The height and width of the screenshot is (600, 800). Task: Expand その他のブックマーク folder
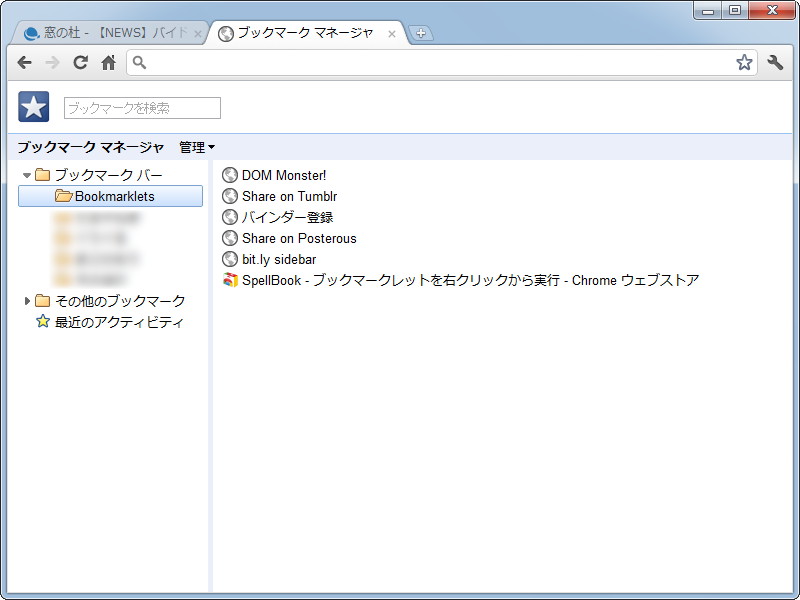click(26, 300)
